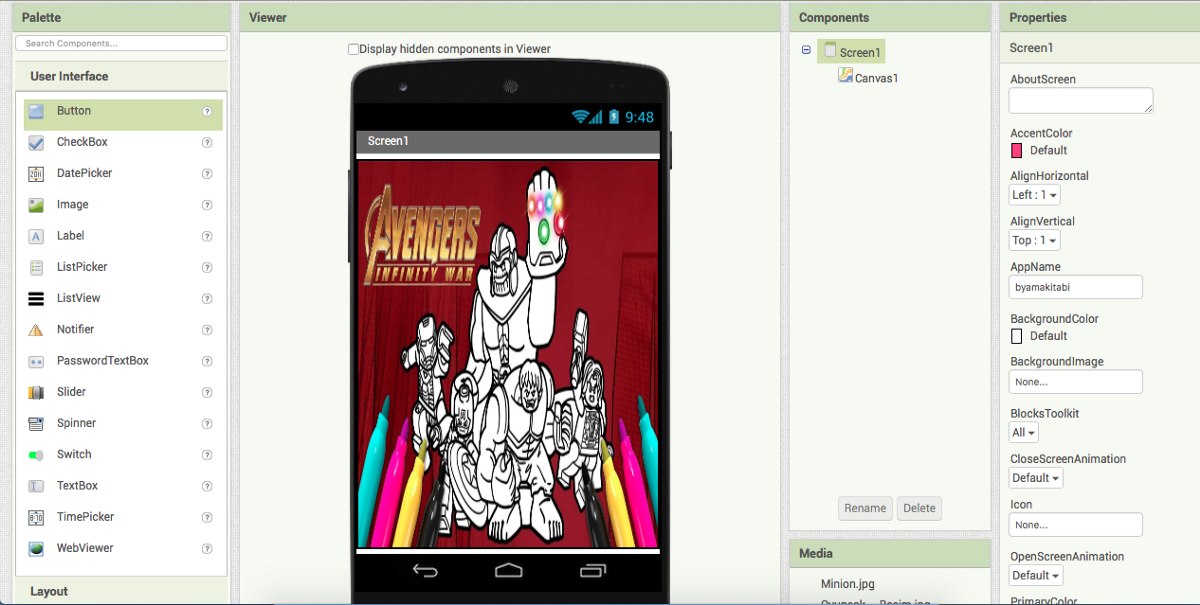The height and width of the screenshot is (605, 1200).
Task: Open help for Button component
Action: pyautogui.click(x=207, y=112)
